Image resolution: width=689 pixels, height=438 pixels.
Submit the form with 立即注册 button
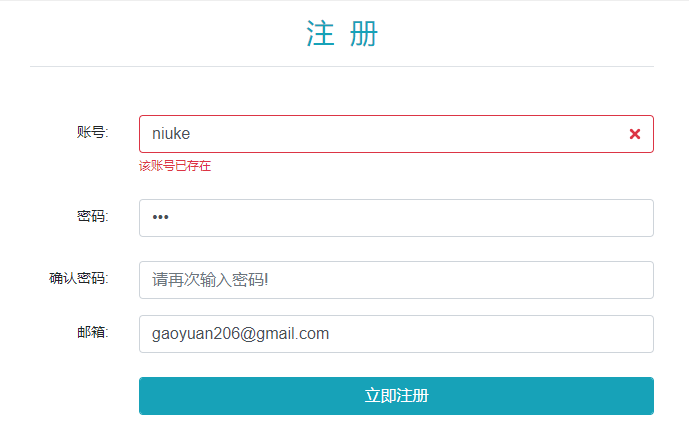click(x=396, y=396)
